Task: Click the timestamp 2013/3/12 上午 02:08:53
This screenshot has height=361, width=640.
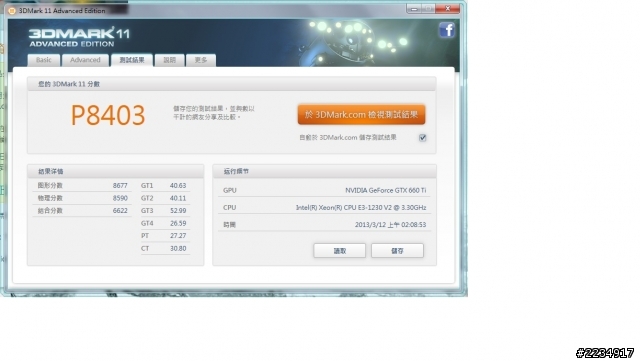Action: [x=391, y=225]
